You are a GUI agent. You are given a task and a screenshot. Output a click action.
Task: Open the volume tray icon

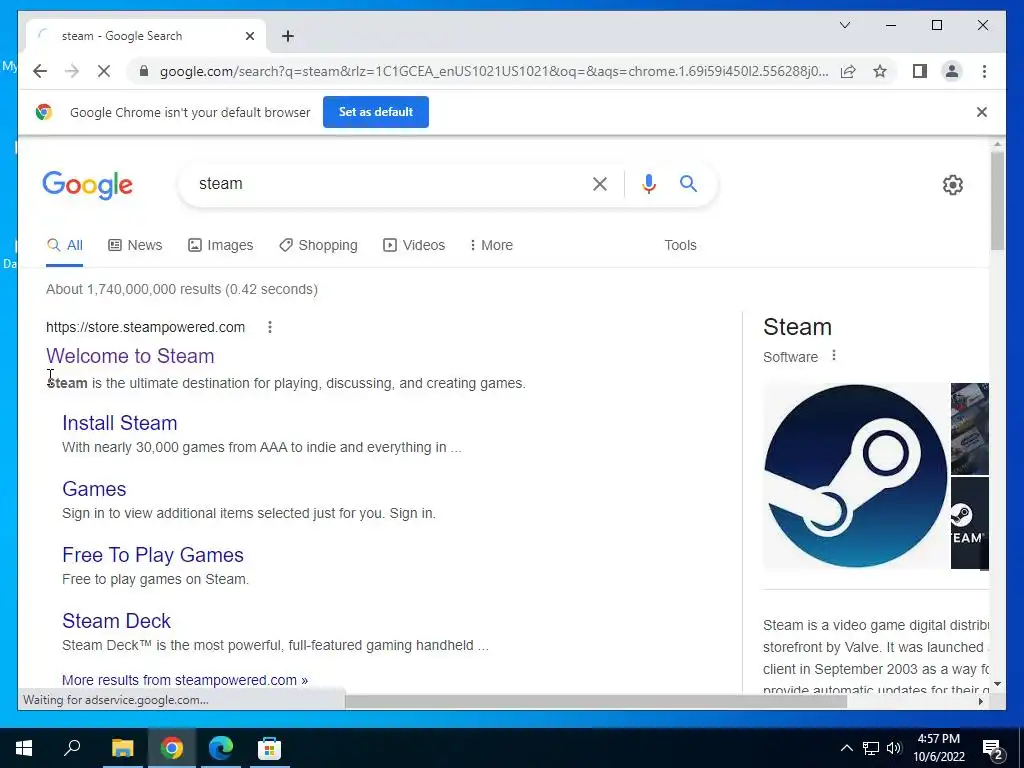[x=894, y=748]
